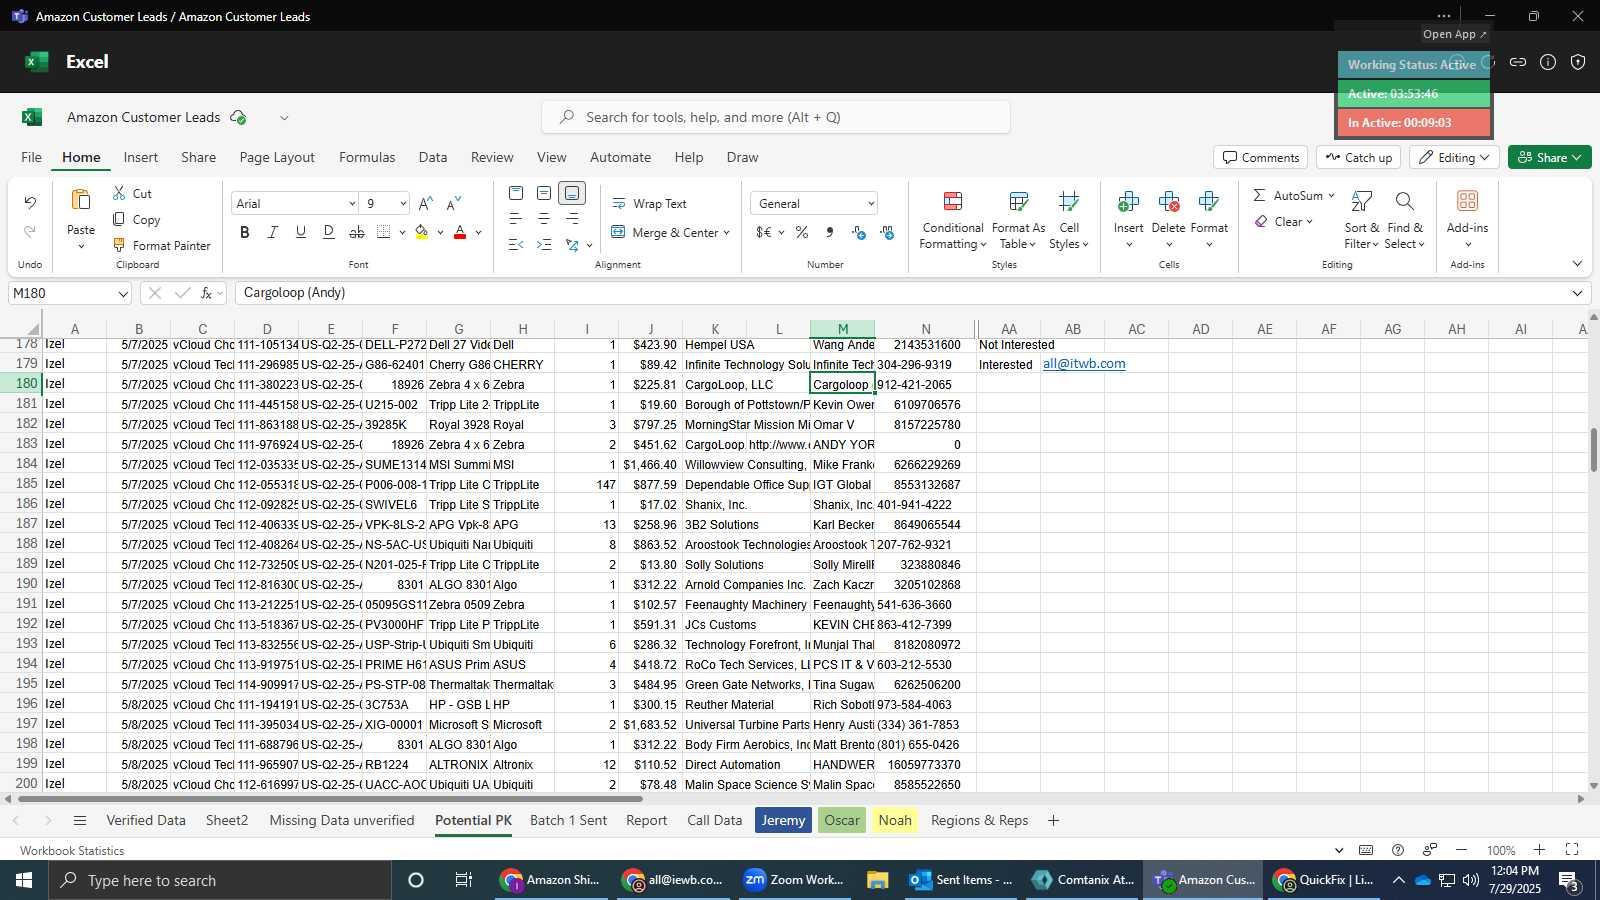This screenshot has width=1600, height=900.
Task: Click the green Share button
Action: tap(1550, 157)
